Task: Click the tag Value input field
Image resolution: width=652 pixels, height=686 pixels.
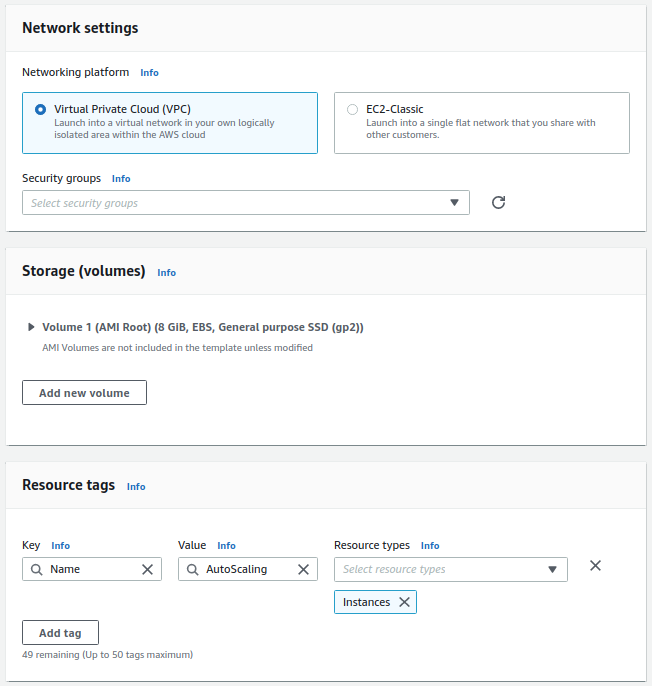Action: (x=248, y=569)
